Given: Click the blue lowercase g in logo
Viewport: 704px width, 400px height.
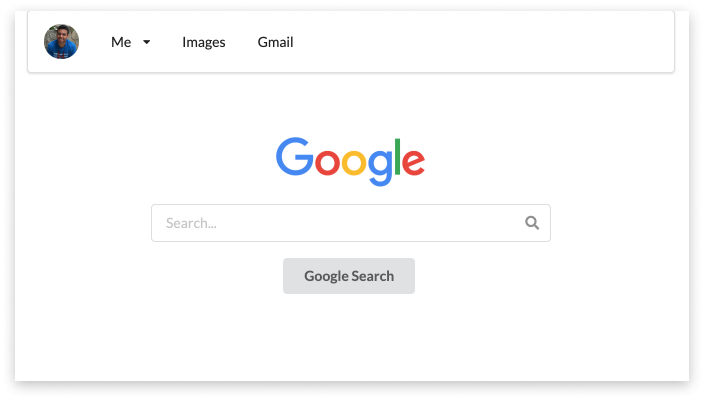Looking at the screenshot, I should pos(380,167).
